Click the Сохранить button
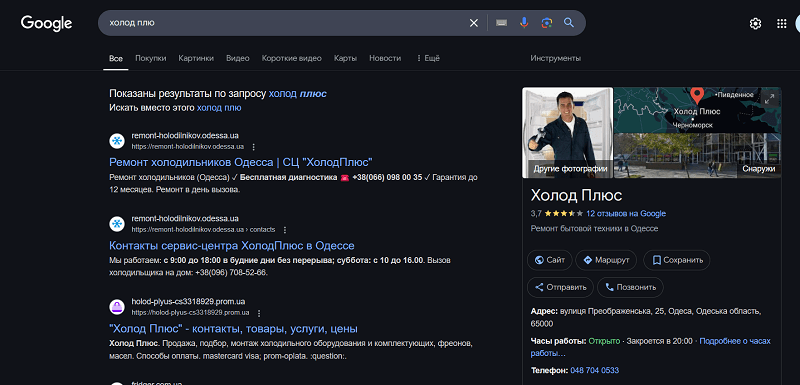This screenshot has width=800, height=385. tap(677, 260)
